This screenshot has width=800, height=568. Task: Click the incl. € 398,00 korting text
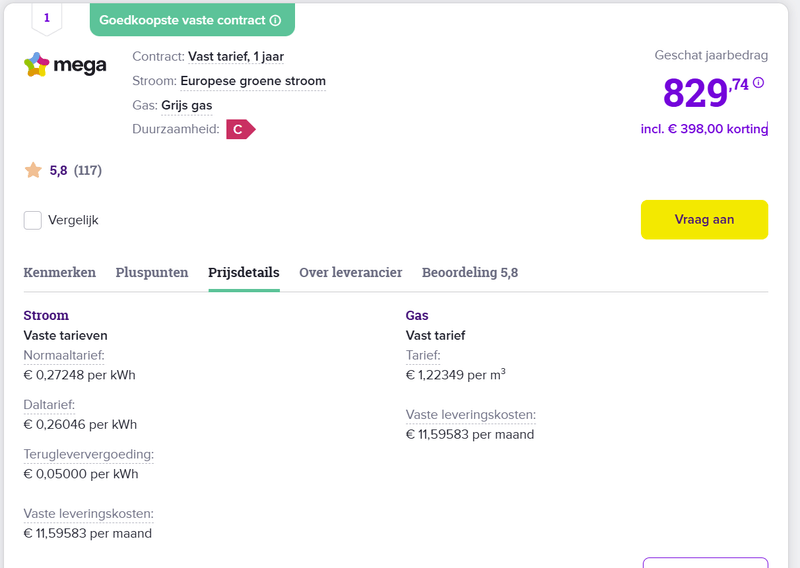click(703, 129)
